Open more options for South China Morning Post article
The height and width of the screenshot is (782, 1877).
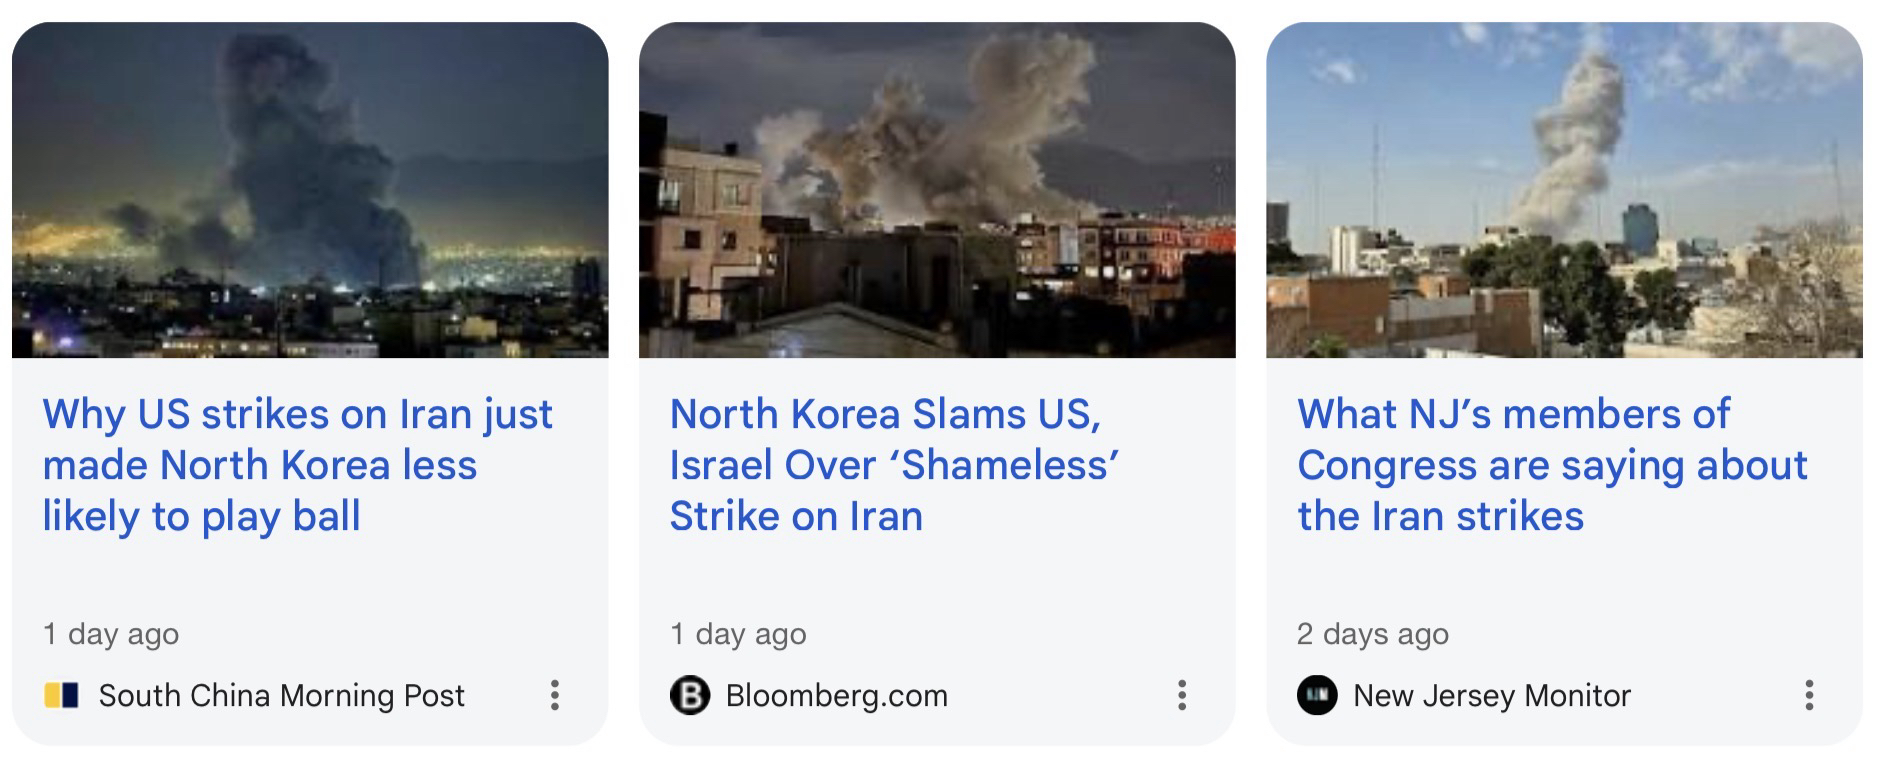pyautogui.click(x=554, y=695)
